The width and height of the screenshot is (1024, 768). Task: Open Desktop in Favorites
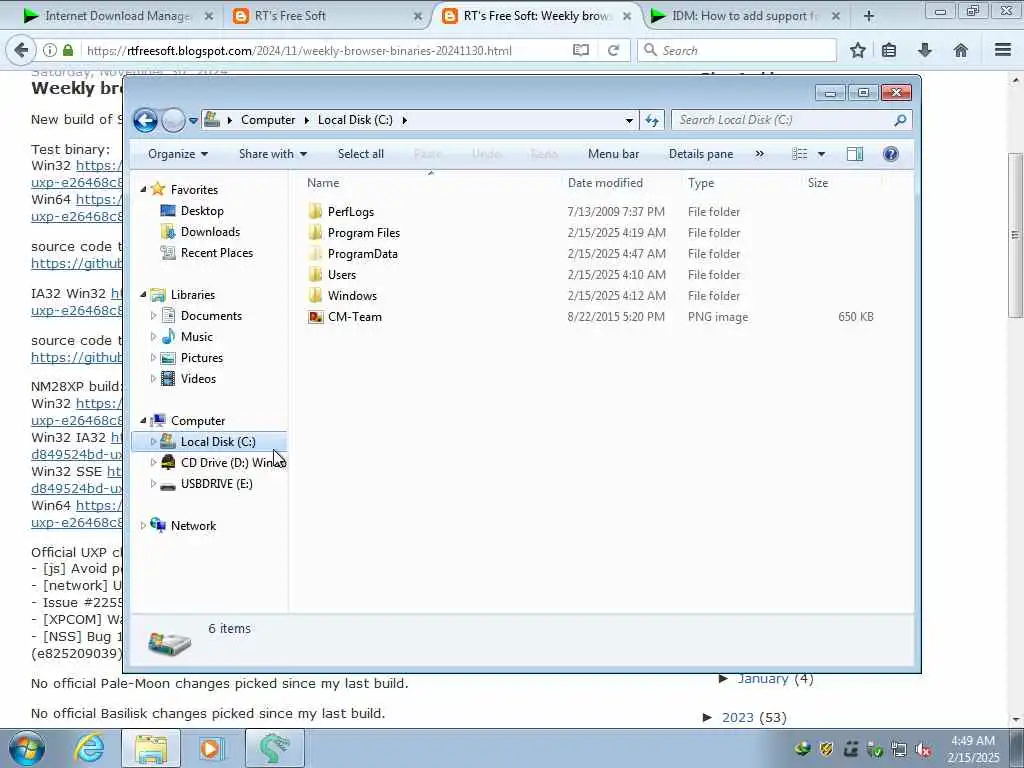[x=202, y=211]
